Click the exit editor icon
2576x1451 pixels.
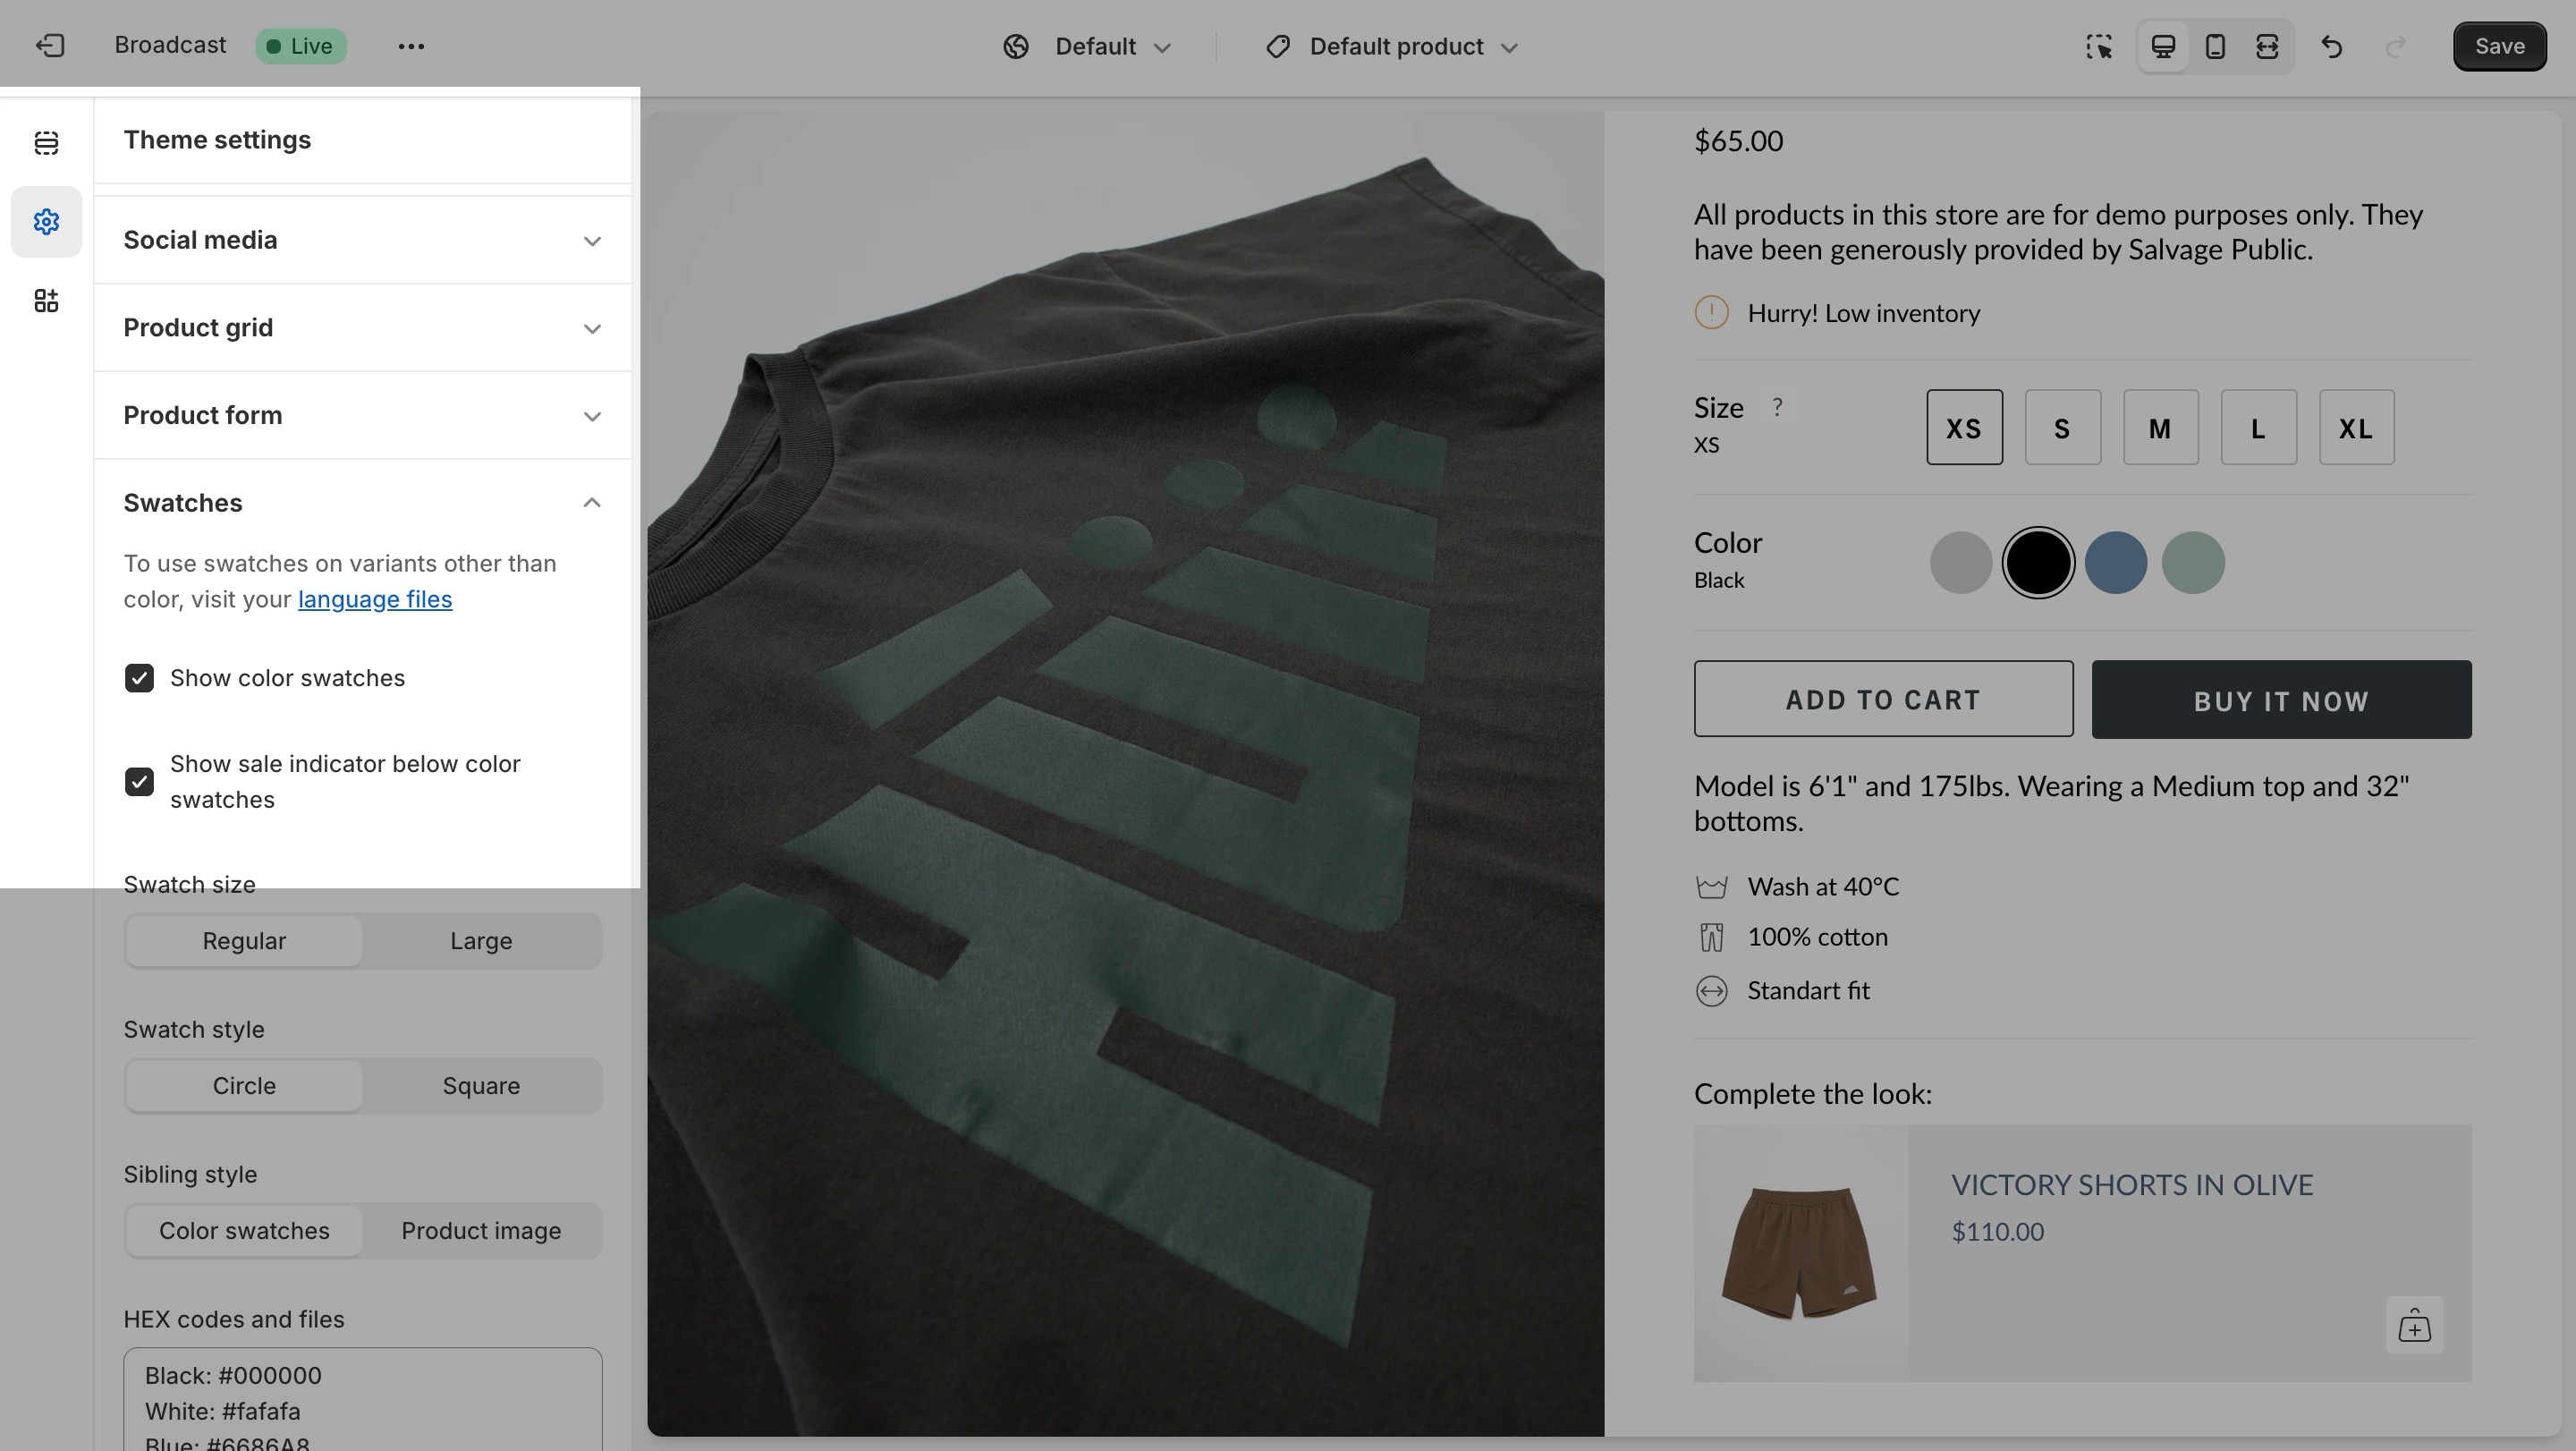[50, 46]
